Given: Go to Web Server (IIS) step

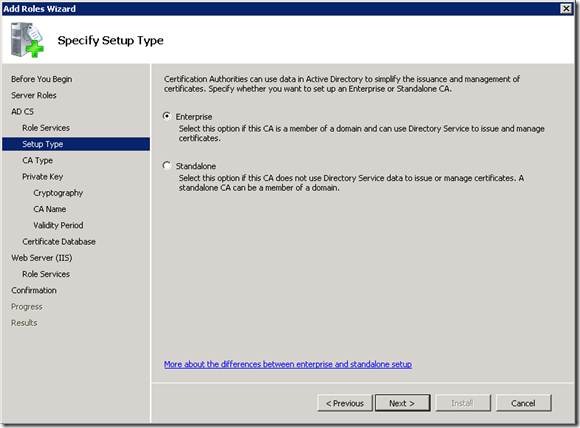Looking at the screenshot, I should point(41,258).
